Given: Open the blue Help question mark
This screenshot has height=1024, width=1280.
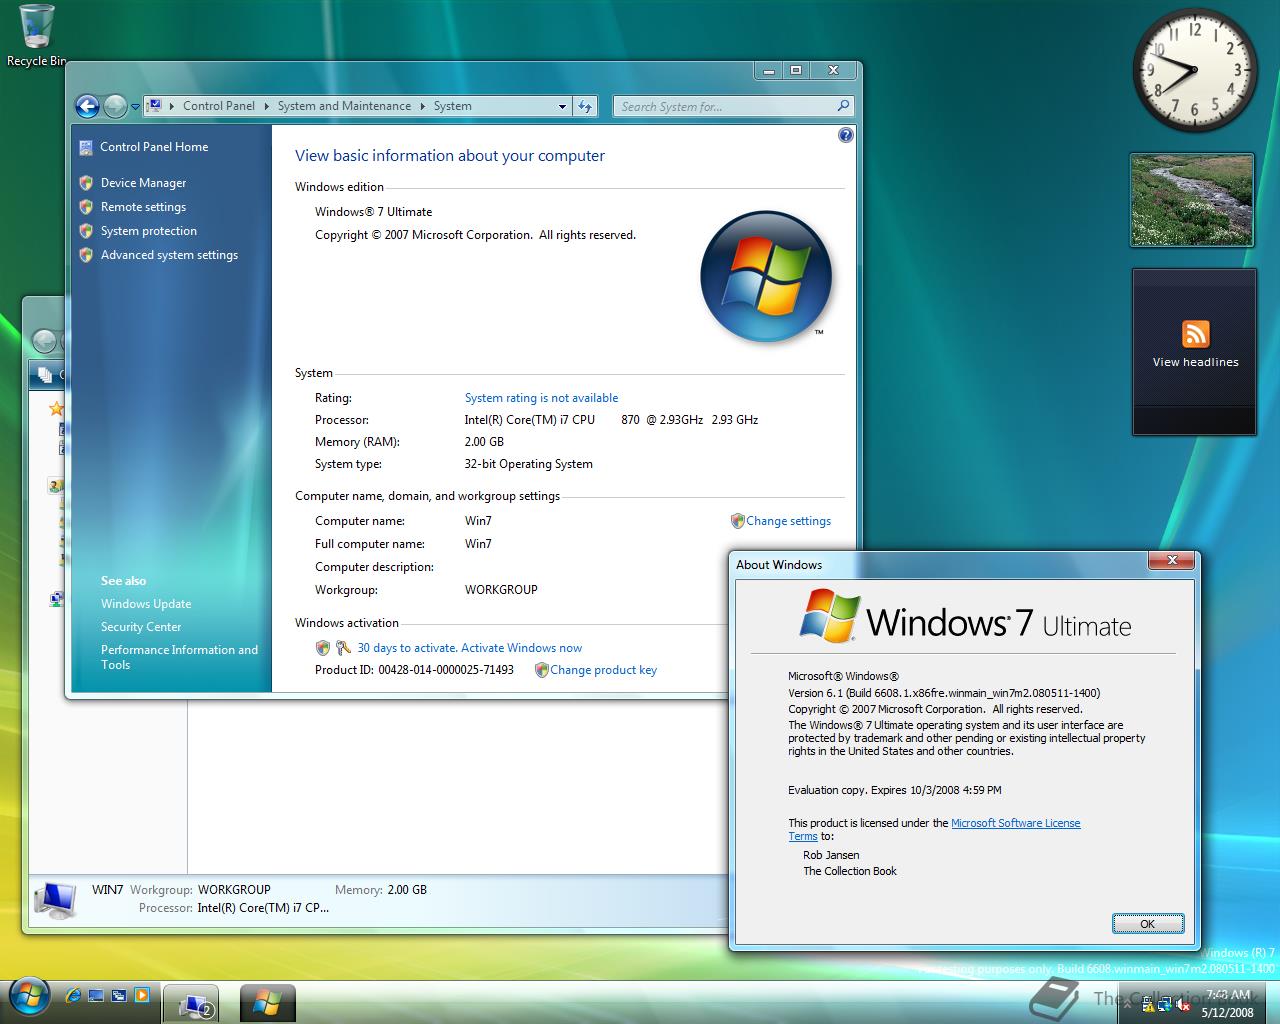Looking at the screenshot, I should click(846, 135).
